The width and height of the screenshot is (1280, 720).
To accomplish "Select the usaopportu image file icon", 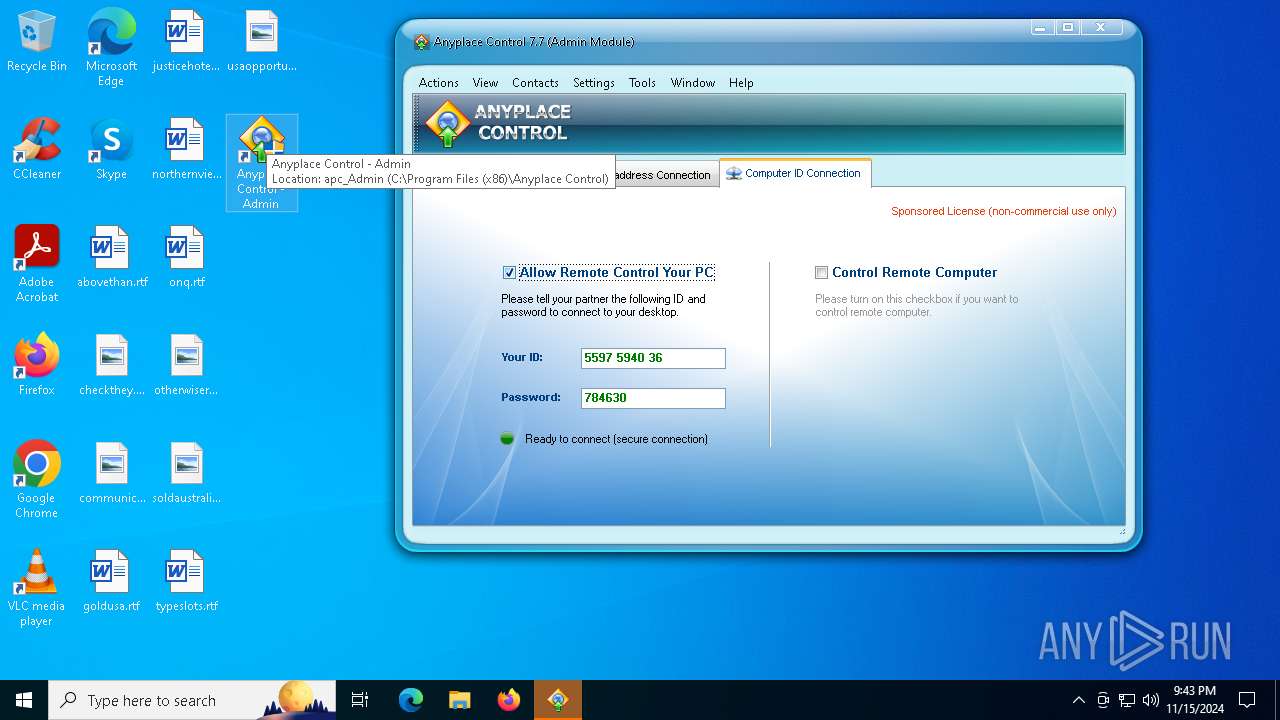I will (x=261, y=42).
